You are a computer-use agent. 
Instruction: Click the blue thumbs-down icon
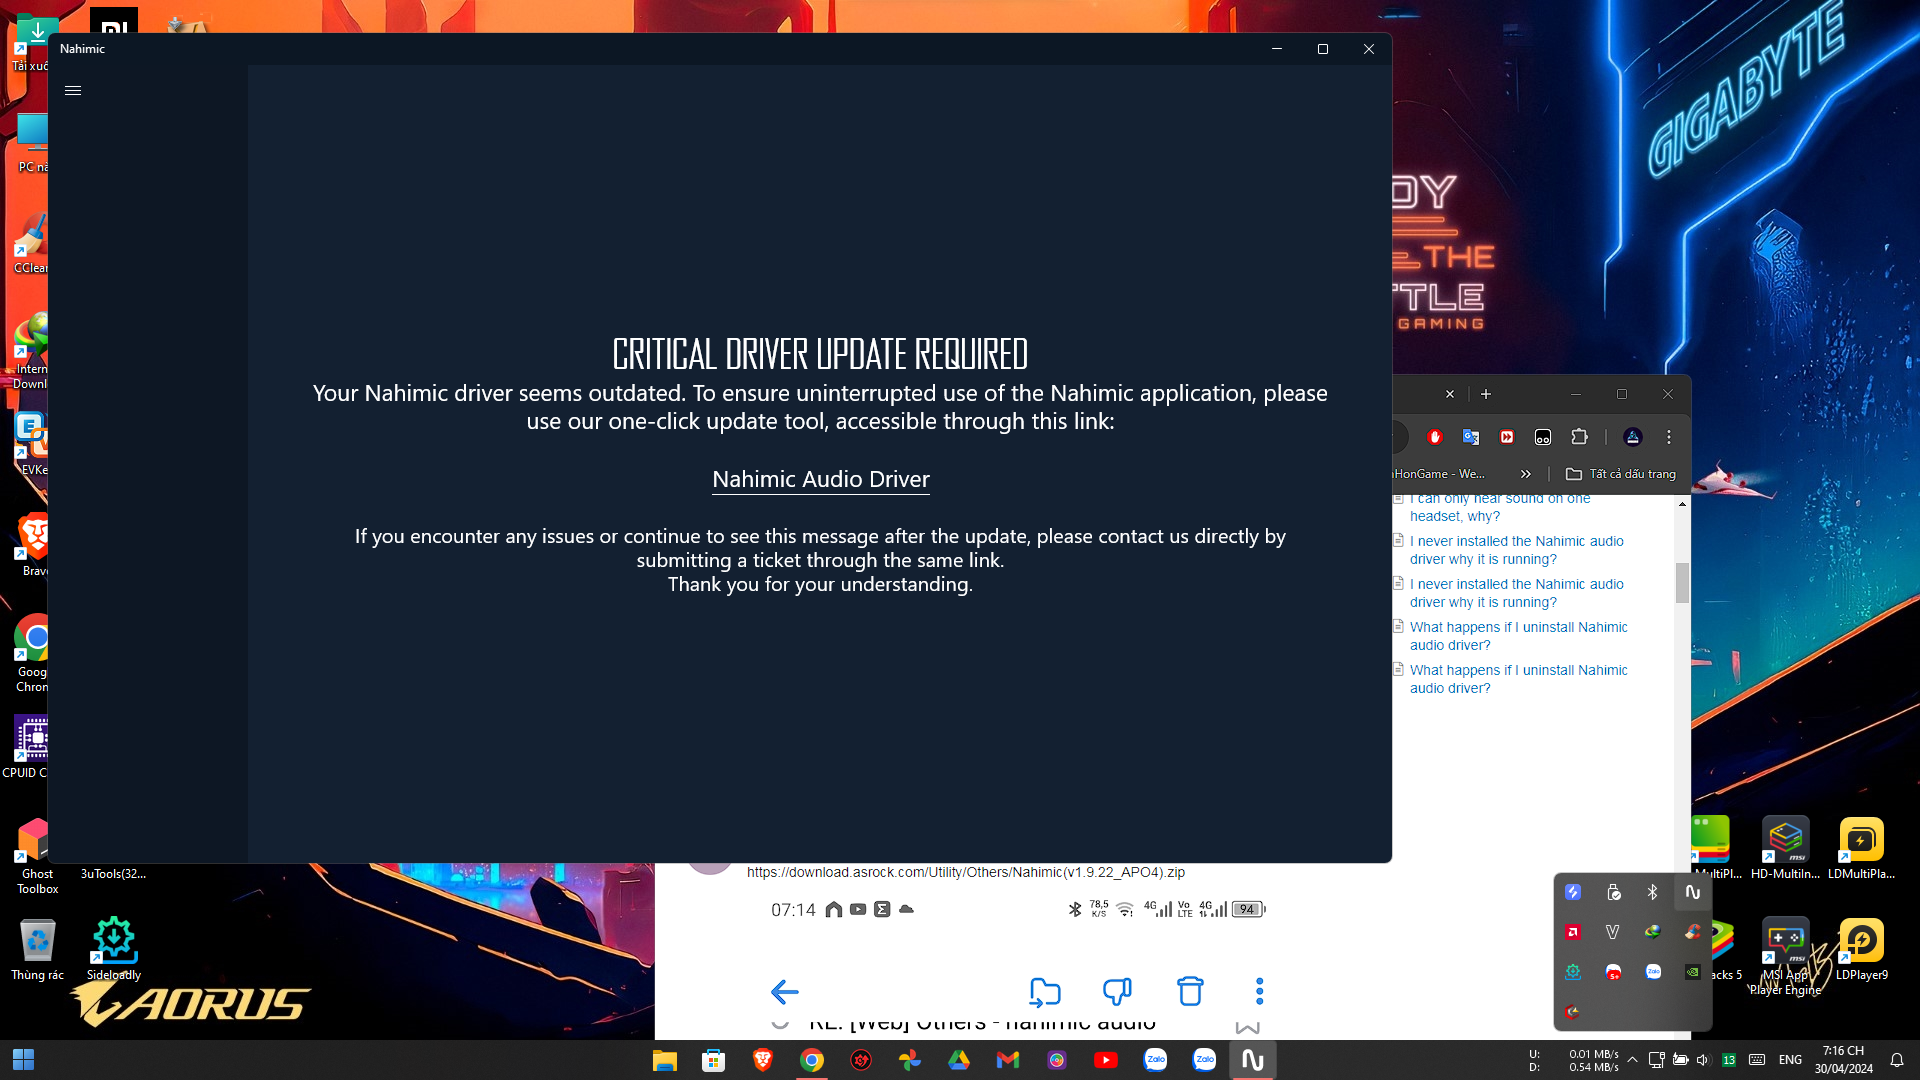(1116, 991)
